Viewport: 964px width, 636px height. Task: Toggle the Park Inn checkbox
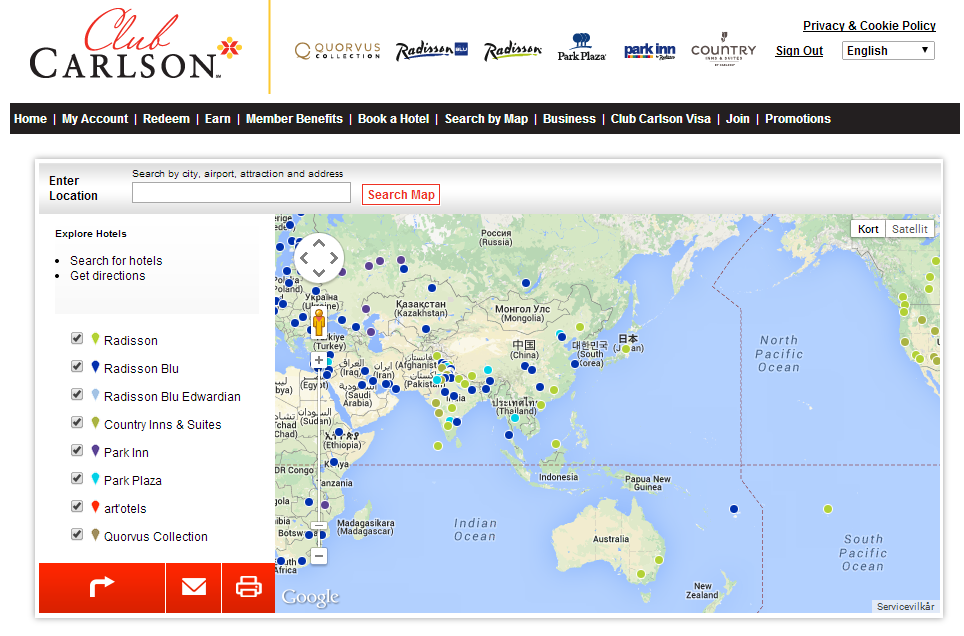pyautogui.click(x=77, y=451)
